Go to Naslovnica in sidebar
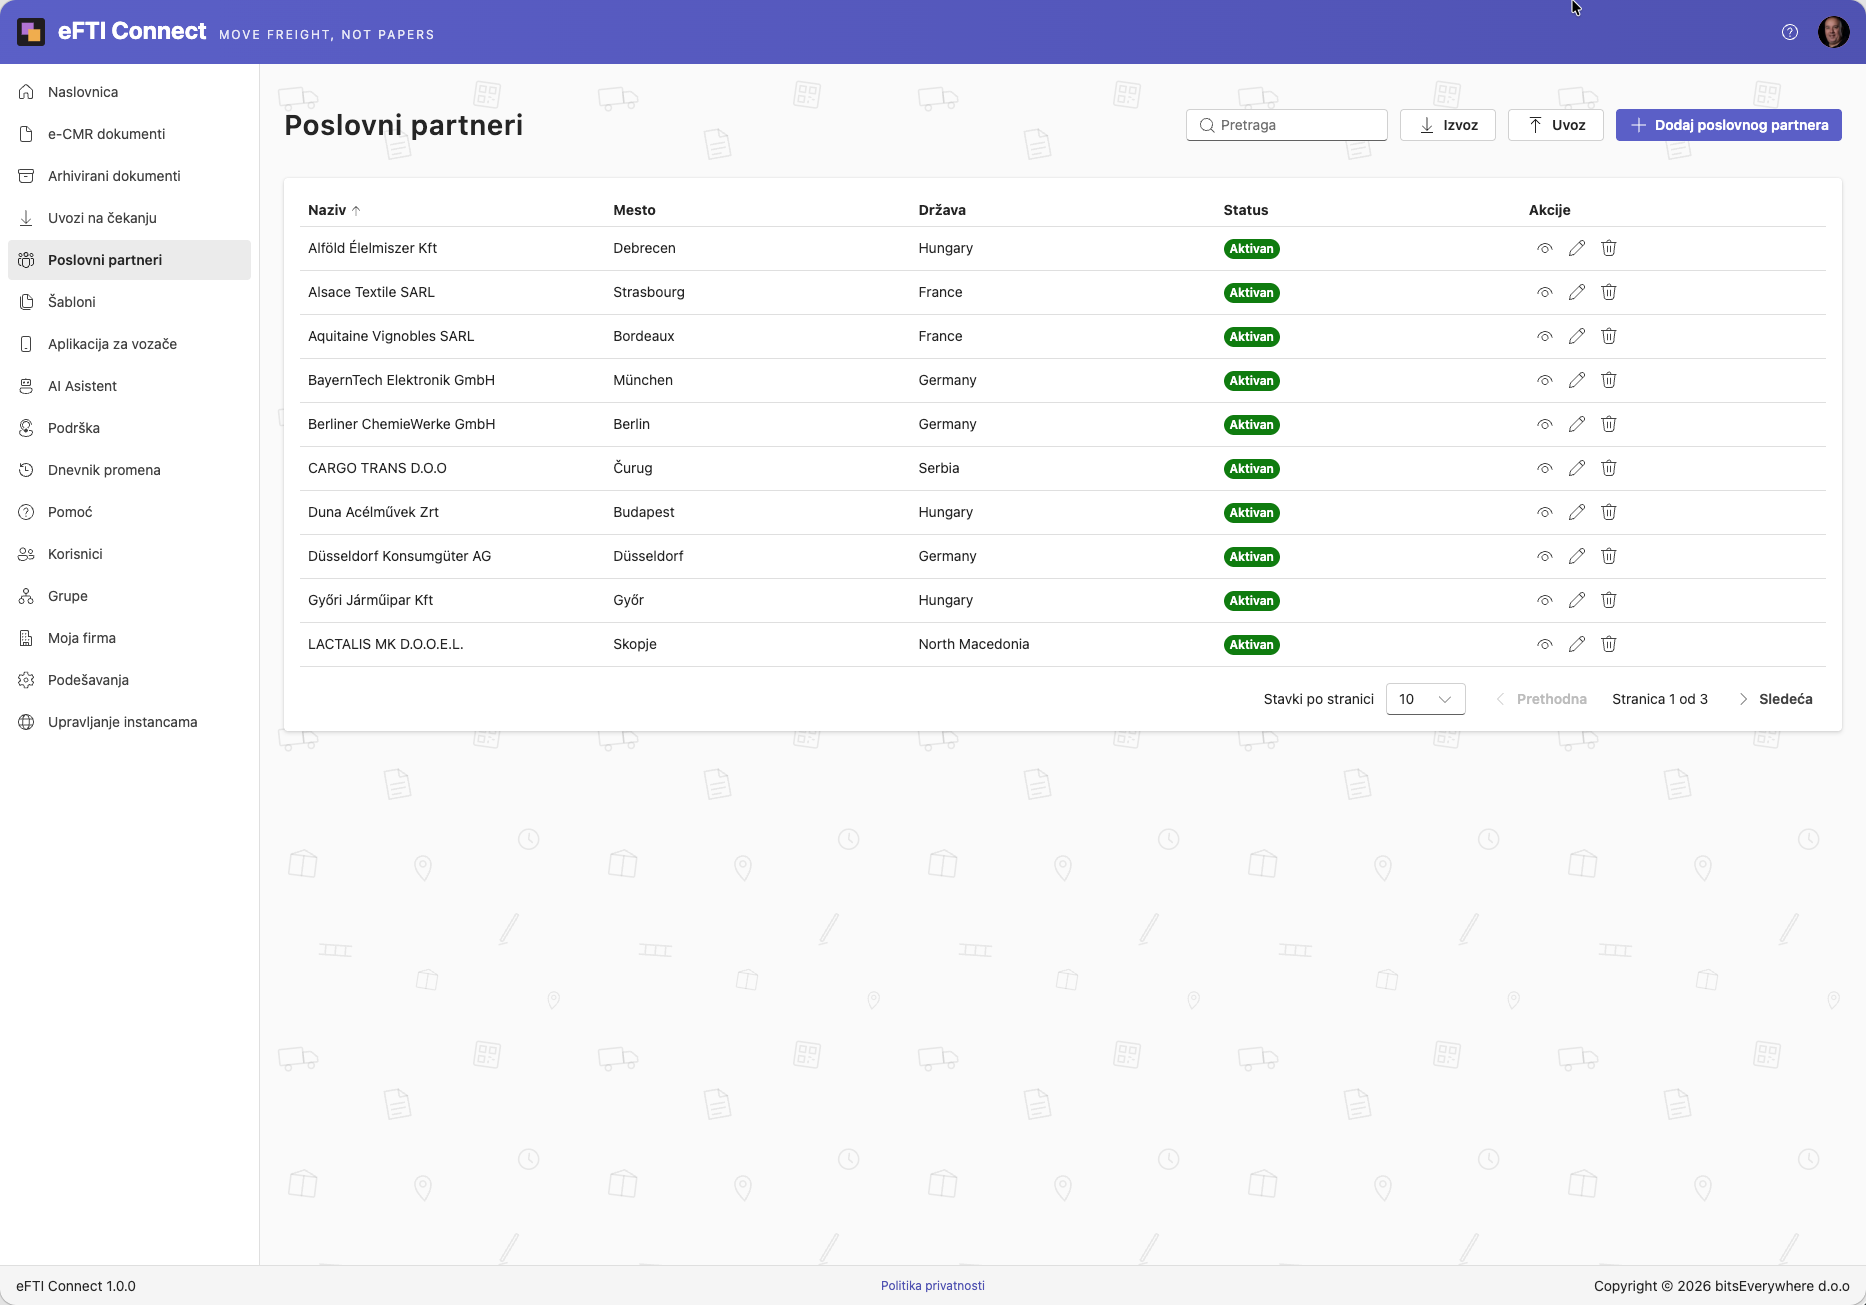The width and height of the screenshot is (1866, 1305). (x=129, y=92)
